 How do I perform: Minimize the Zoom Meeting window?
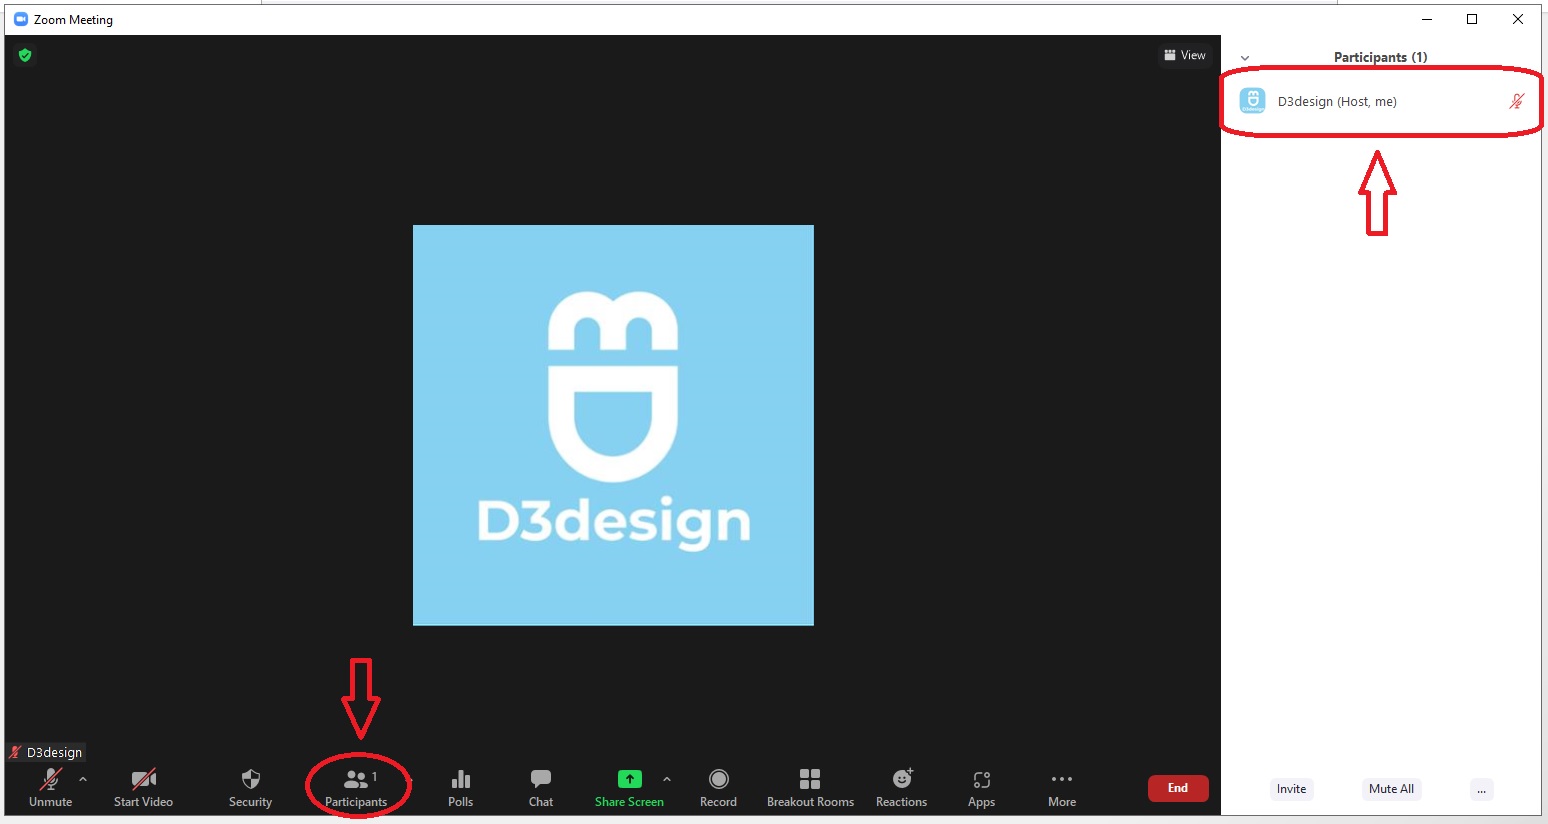(x=1427, y=19)
